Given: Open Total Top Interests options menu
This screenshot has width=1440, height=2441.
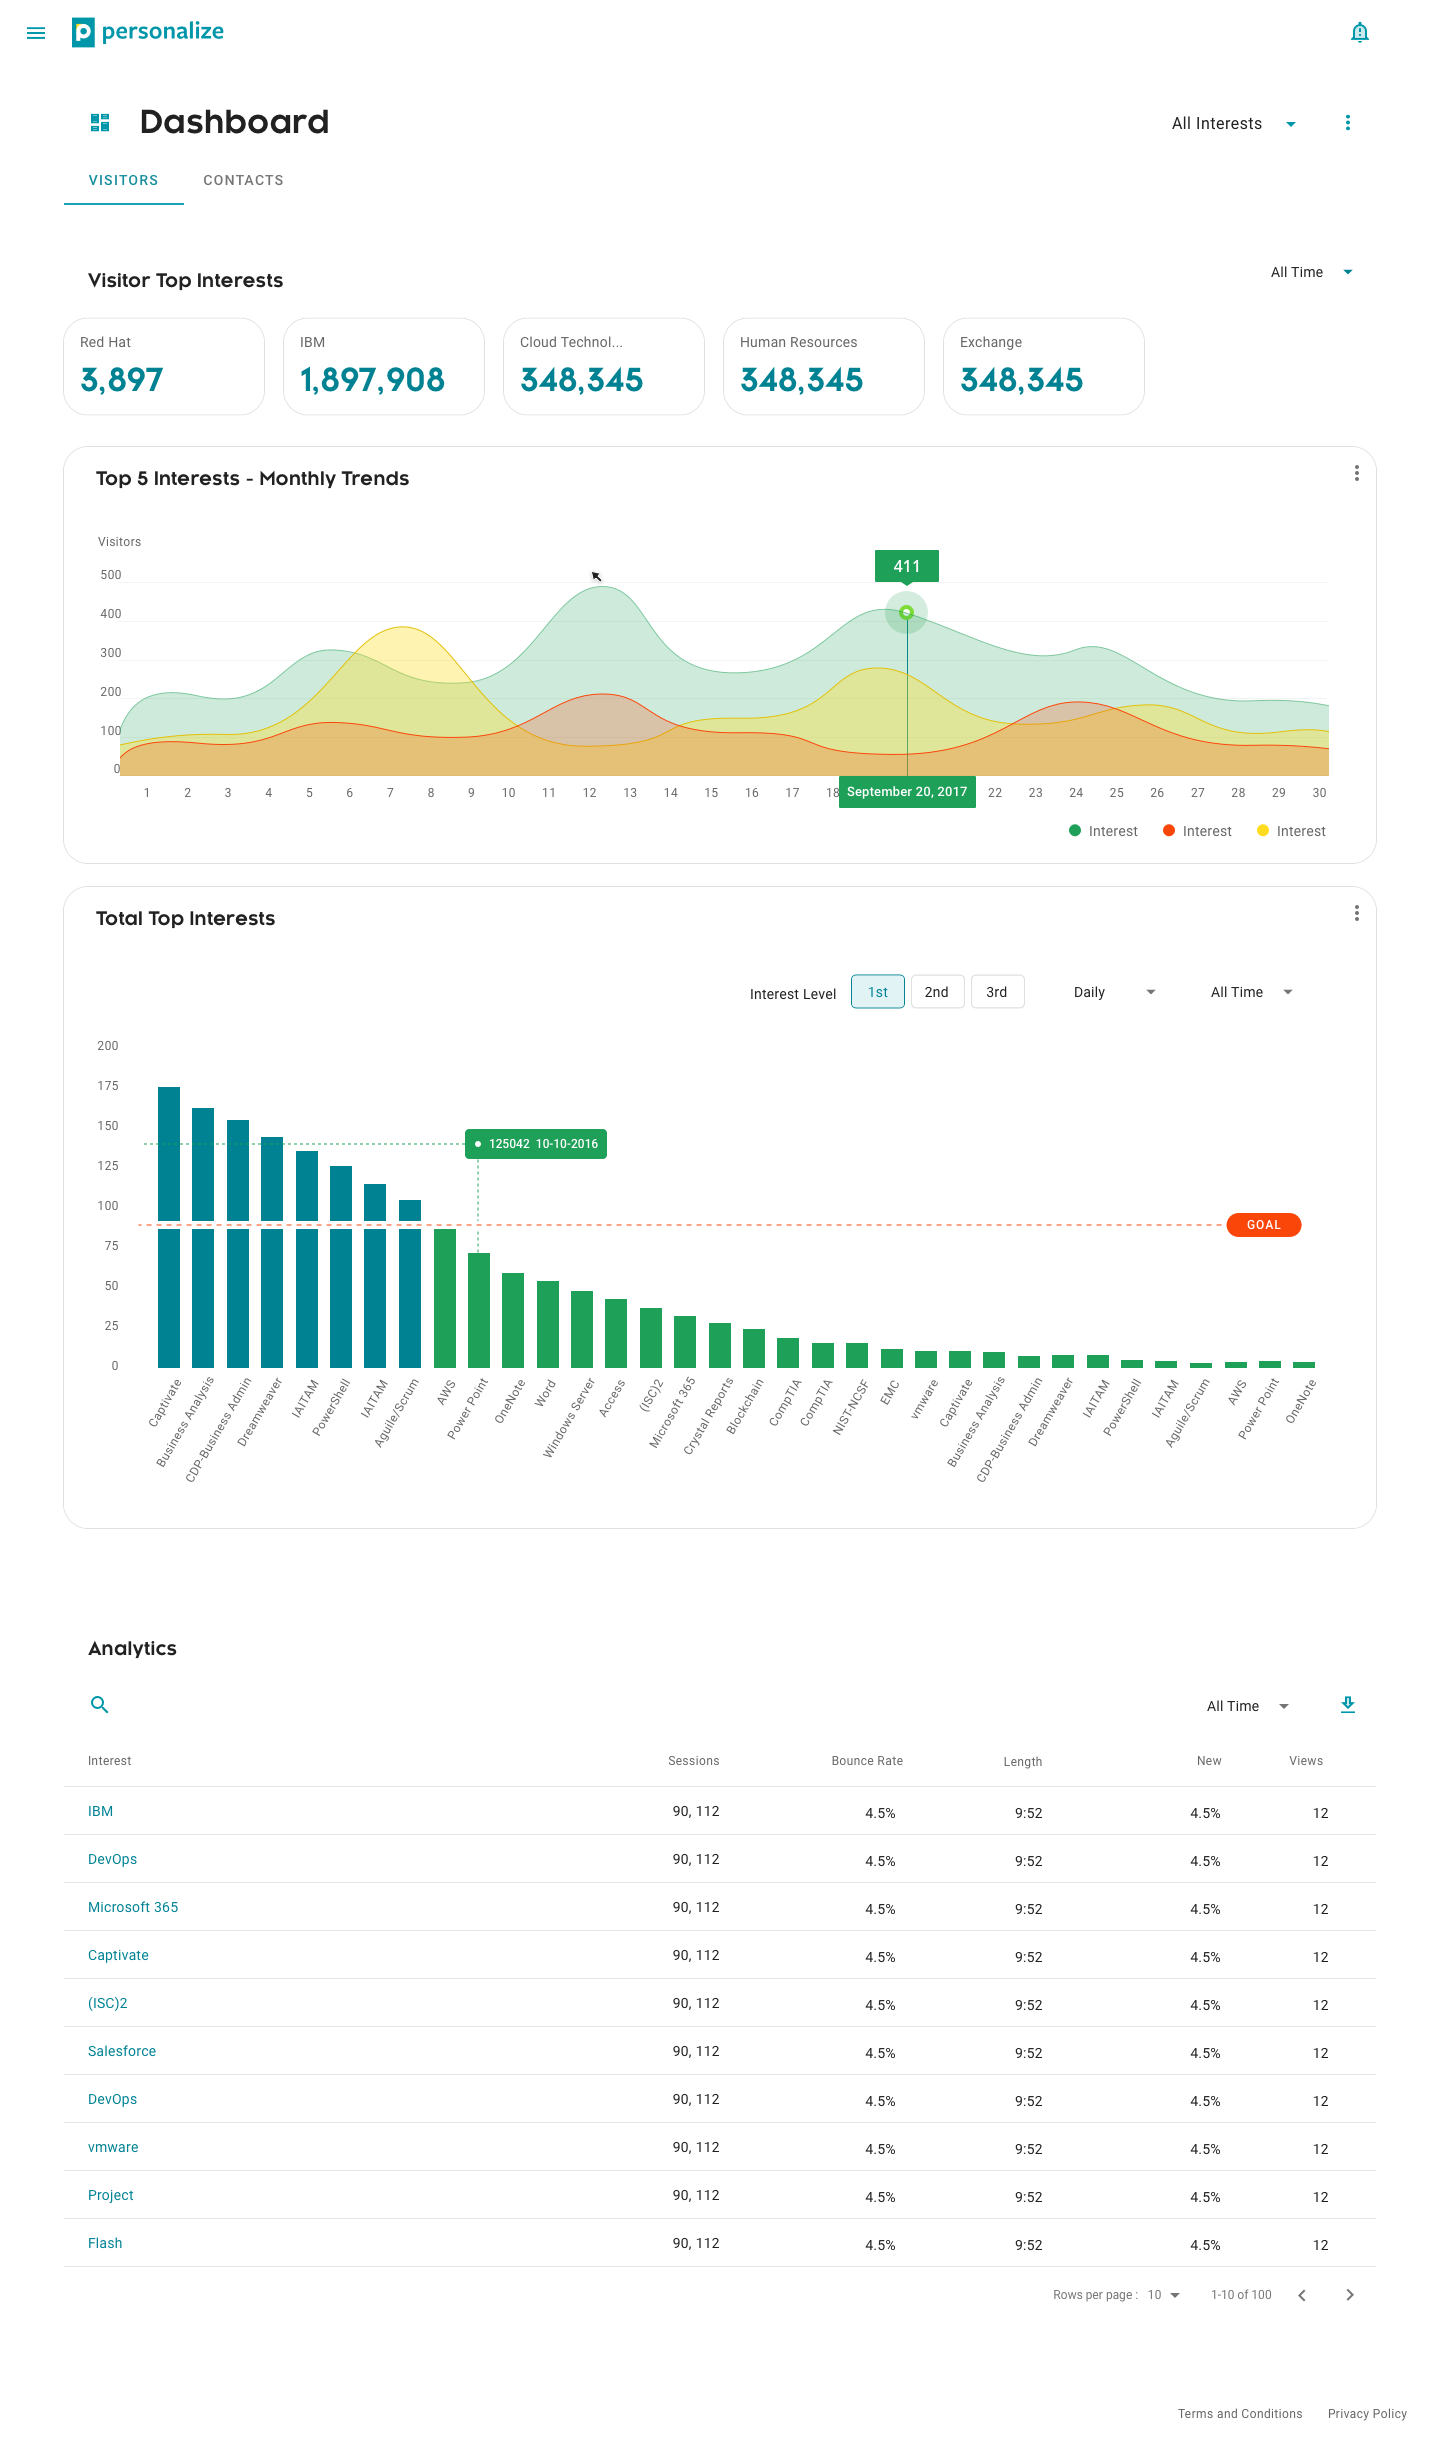Looking at the screenshot, I should pos(1356,913).
